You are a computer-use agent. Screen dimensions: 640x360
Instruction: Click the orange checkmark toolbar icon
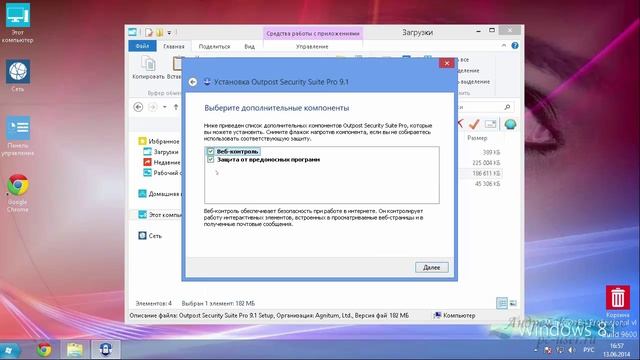coord(473,124)
